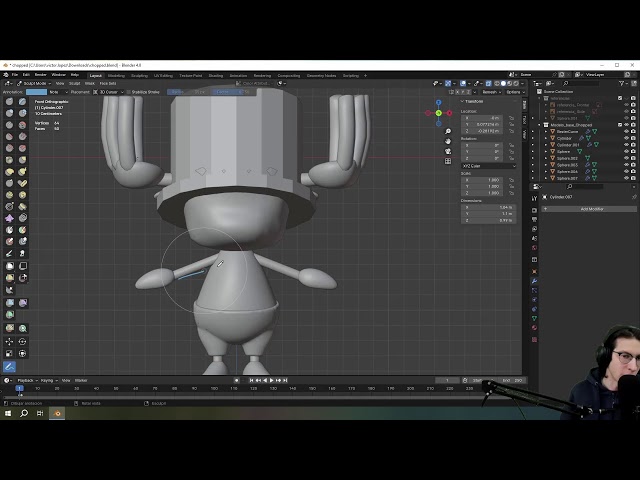Viewport: 640px width, 480px height.
Task: Open the Render properties tab
Action: coord(534,210)
